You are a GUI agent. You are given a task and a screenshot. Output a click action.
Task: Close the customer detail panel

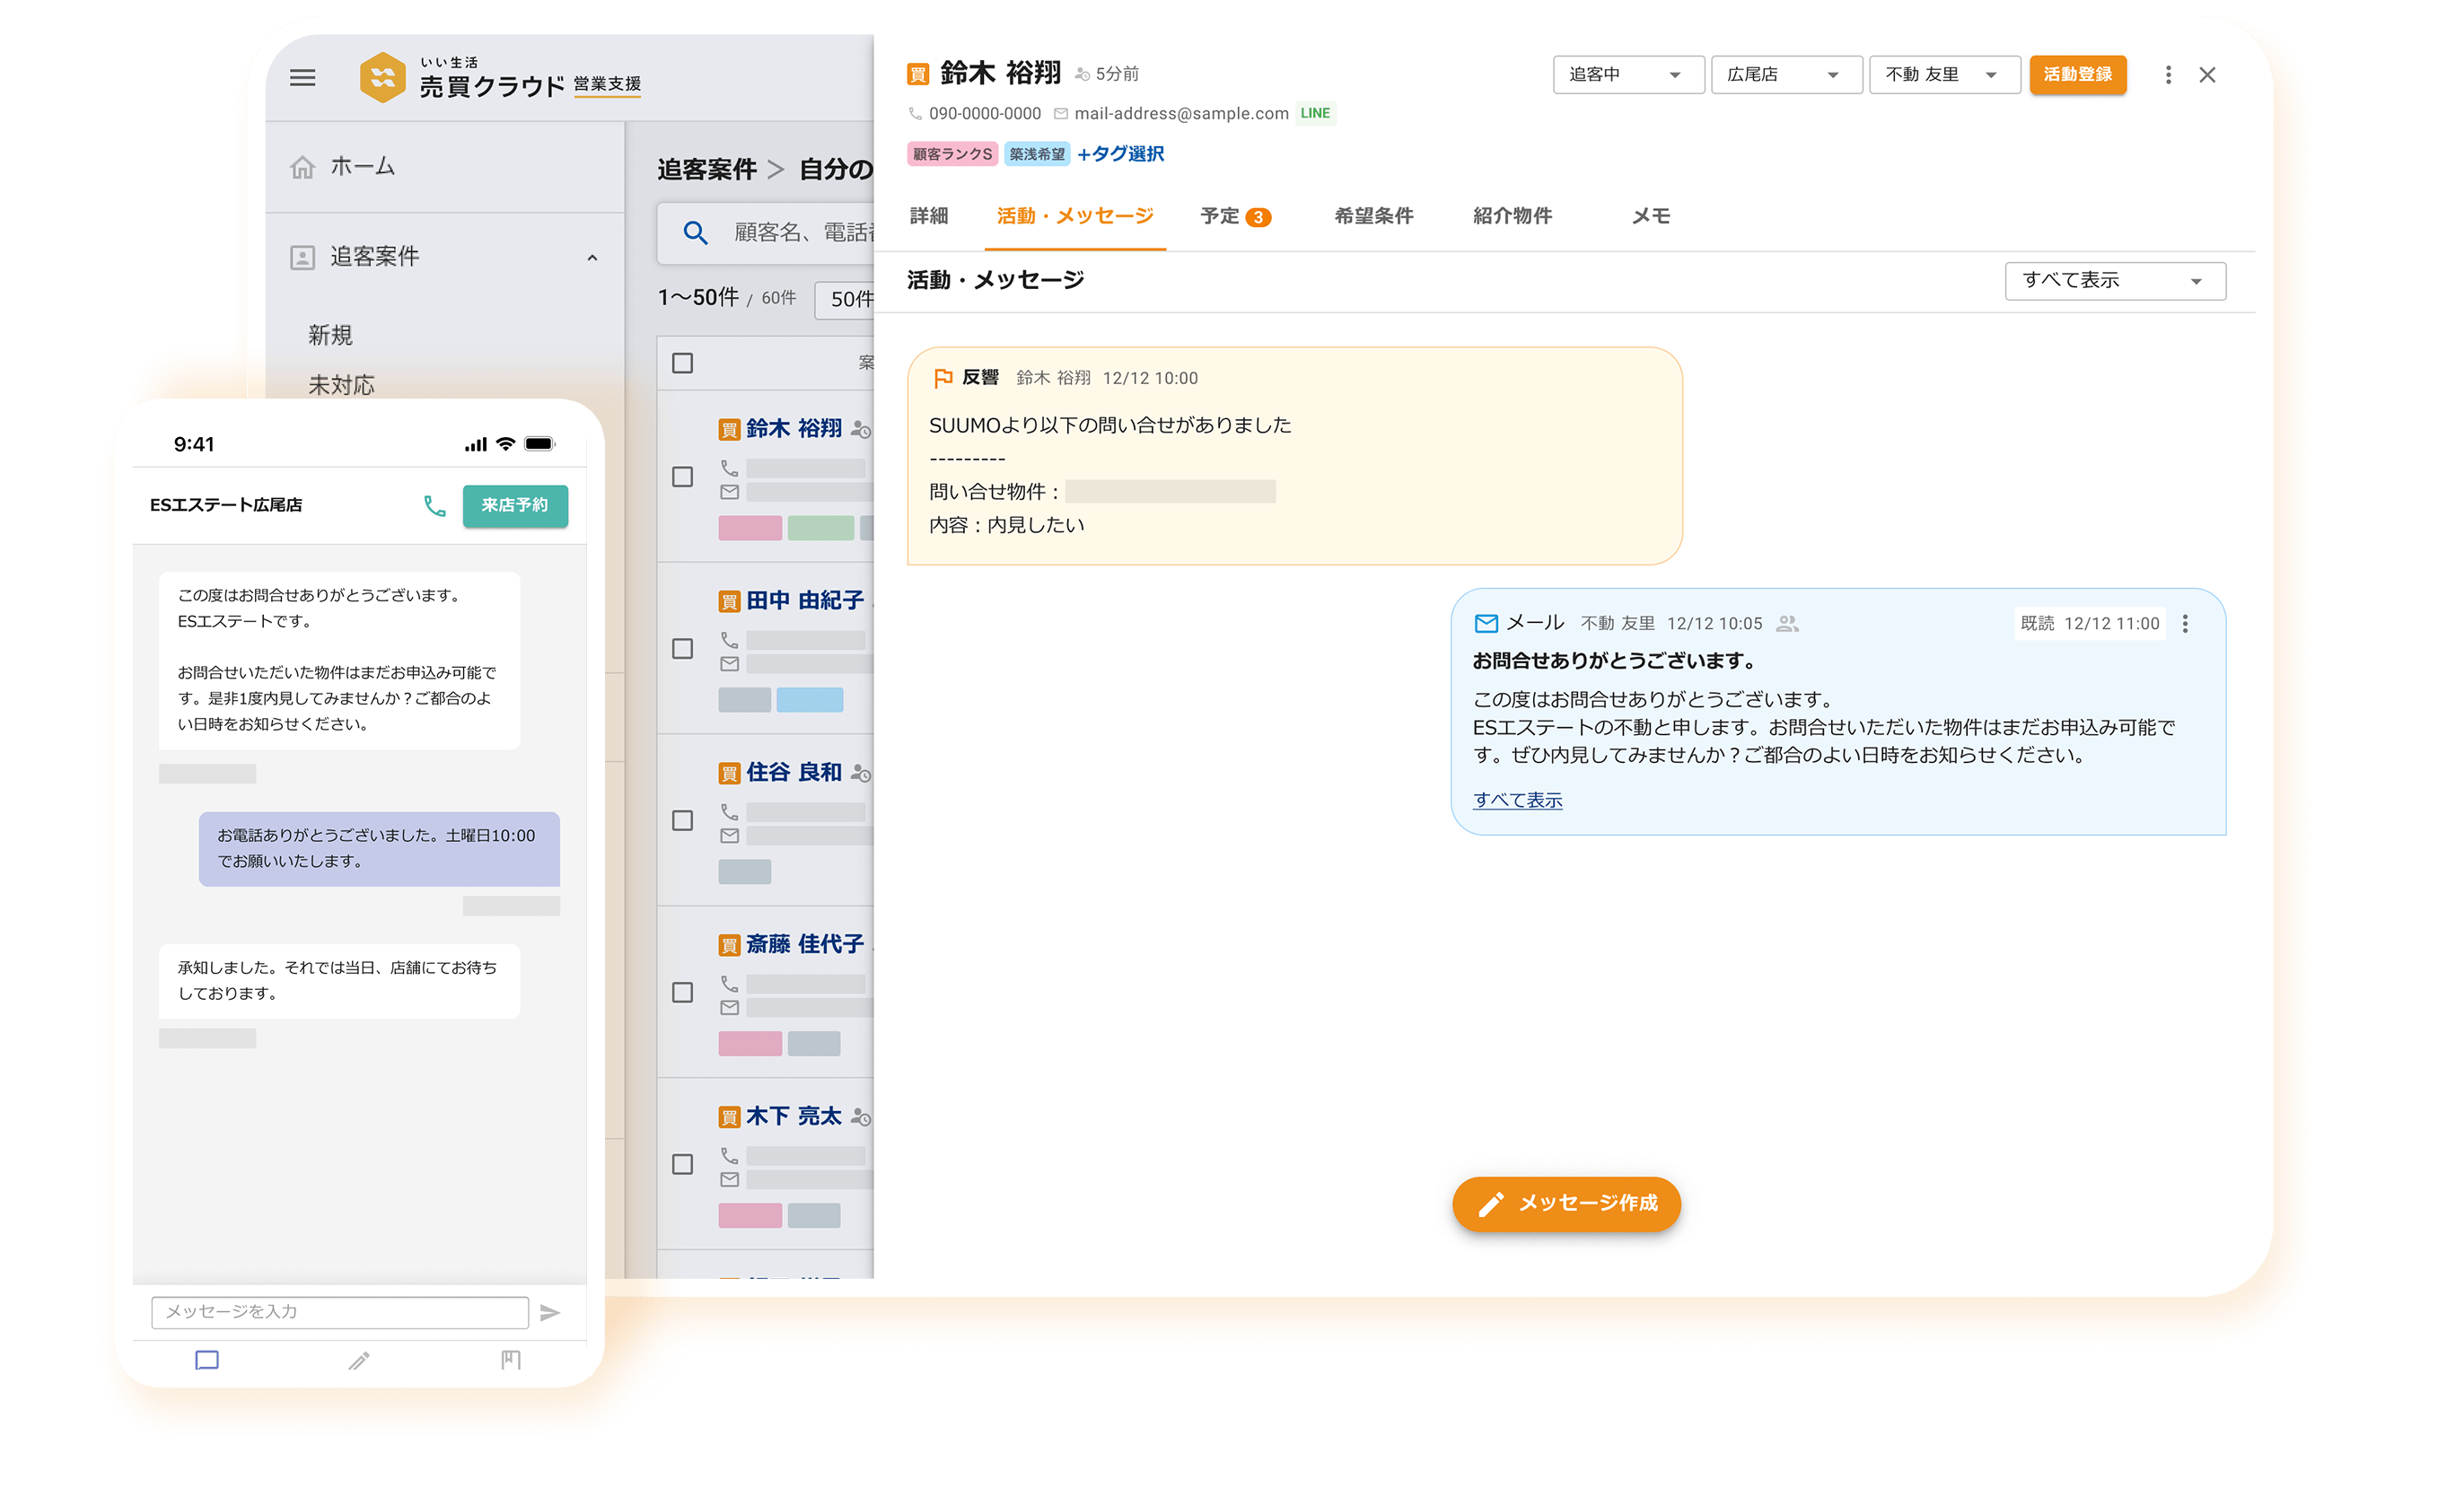coord(2208,75)
